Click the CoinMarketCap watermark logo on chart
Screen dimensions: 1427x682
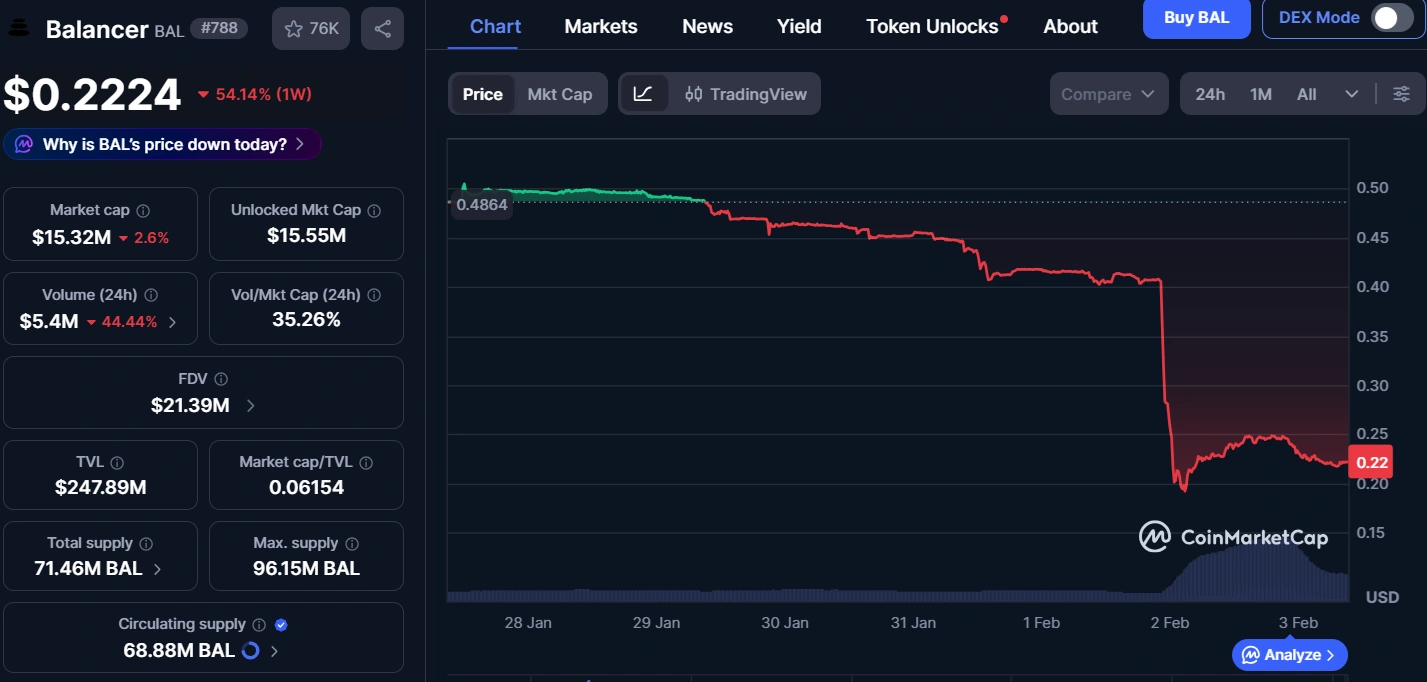1155,537
